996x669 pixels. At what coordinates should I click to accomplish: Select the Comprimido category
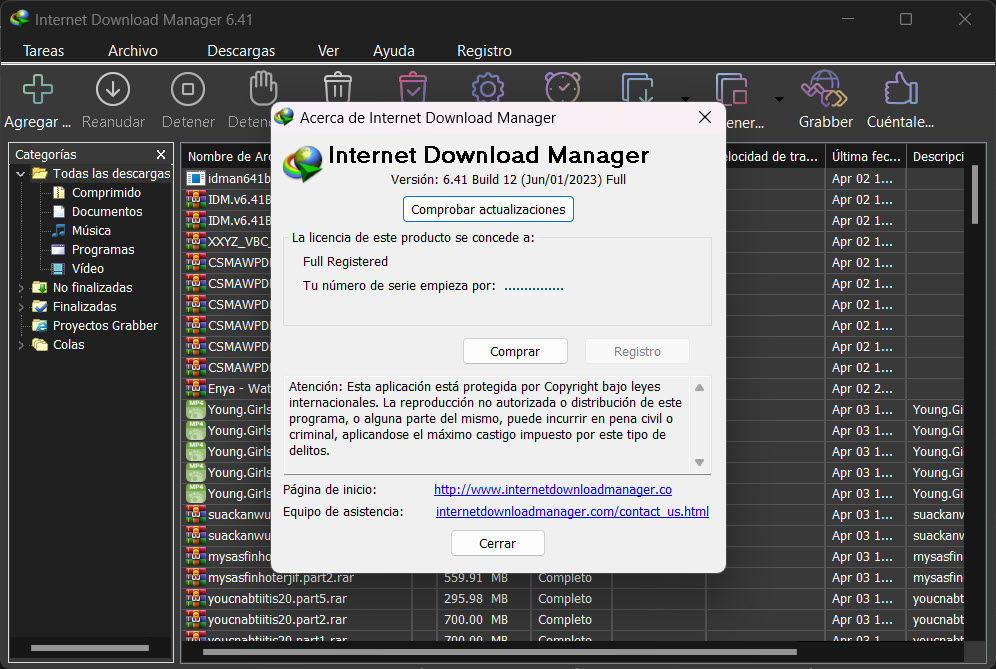pyautogui.click(x=106, y=193)
